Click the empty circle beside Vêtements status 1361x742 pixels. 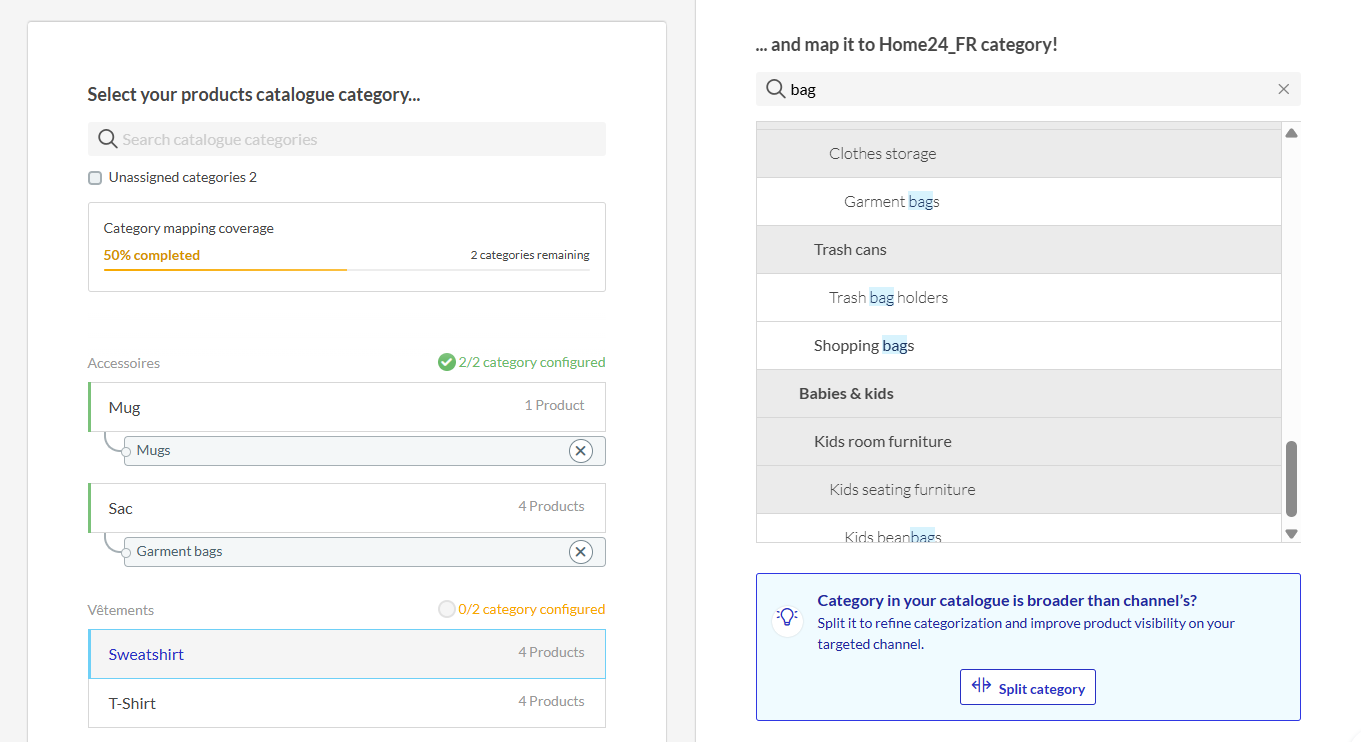446,609
